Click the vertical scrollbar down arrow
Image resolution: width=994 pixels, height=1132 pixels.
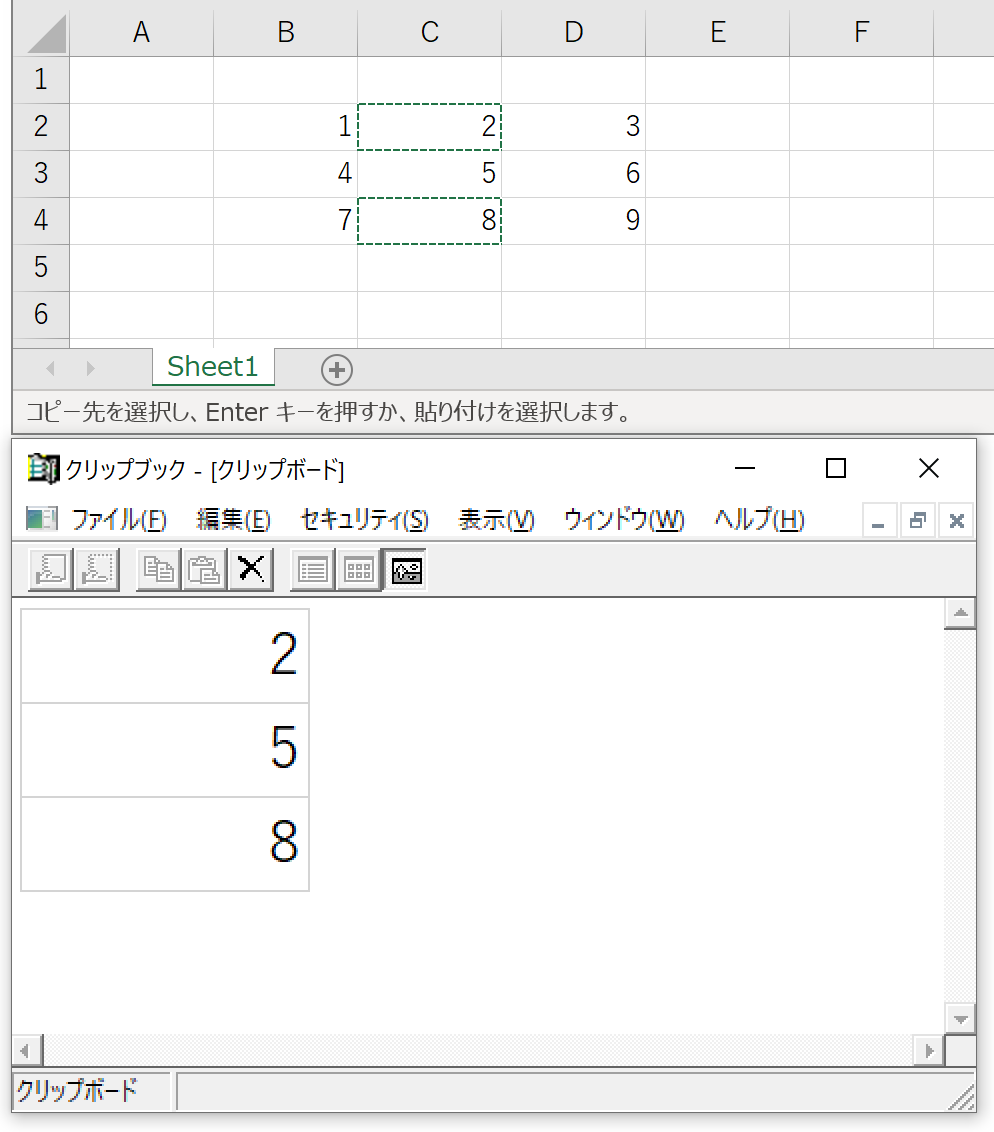coord(960,1019)
